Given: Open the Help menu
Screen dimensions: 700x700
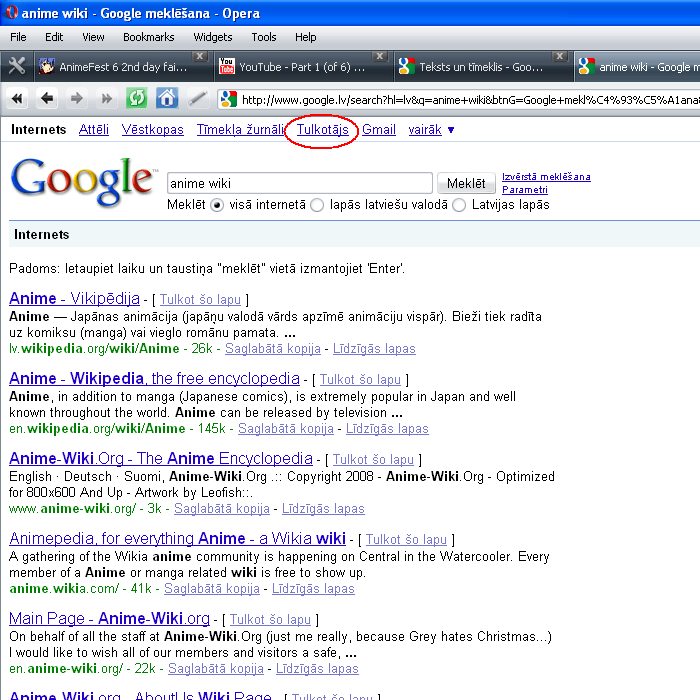Looking at the screenshot, I should 306,37.
